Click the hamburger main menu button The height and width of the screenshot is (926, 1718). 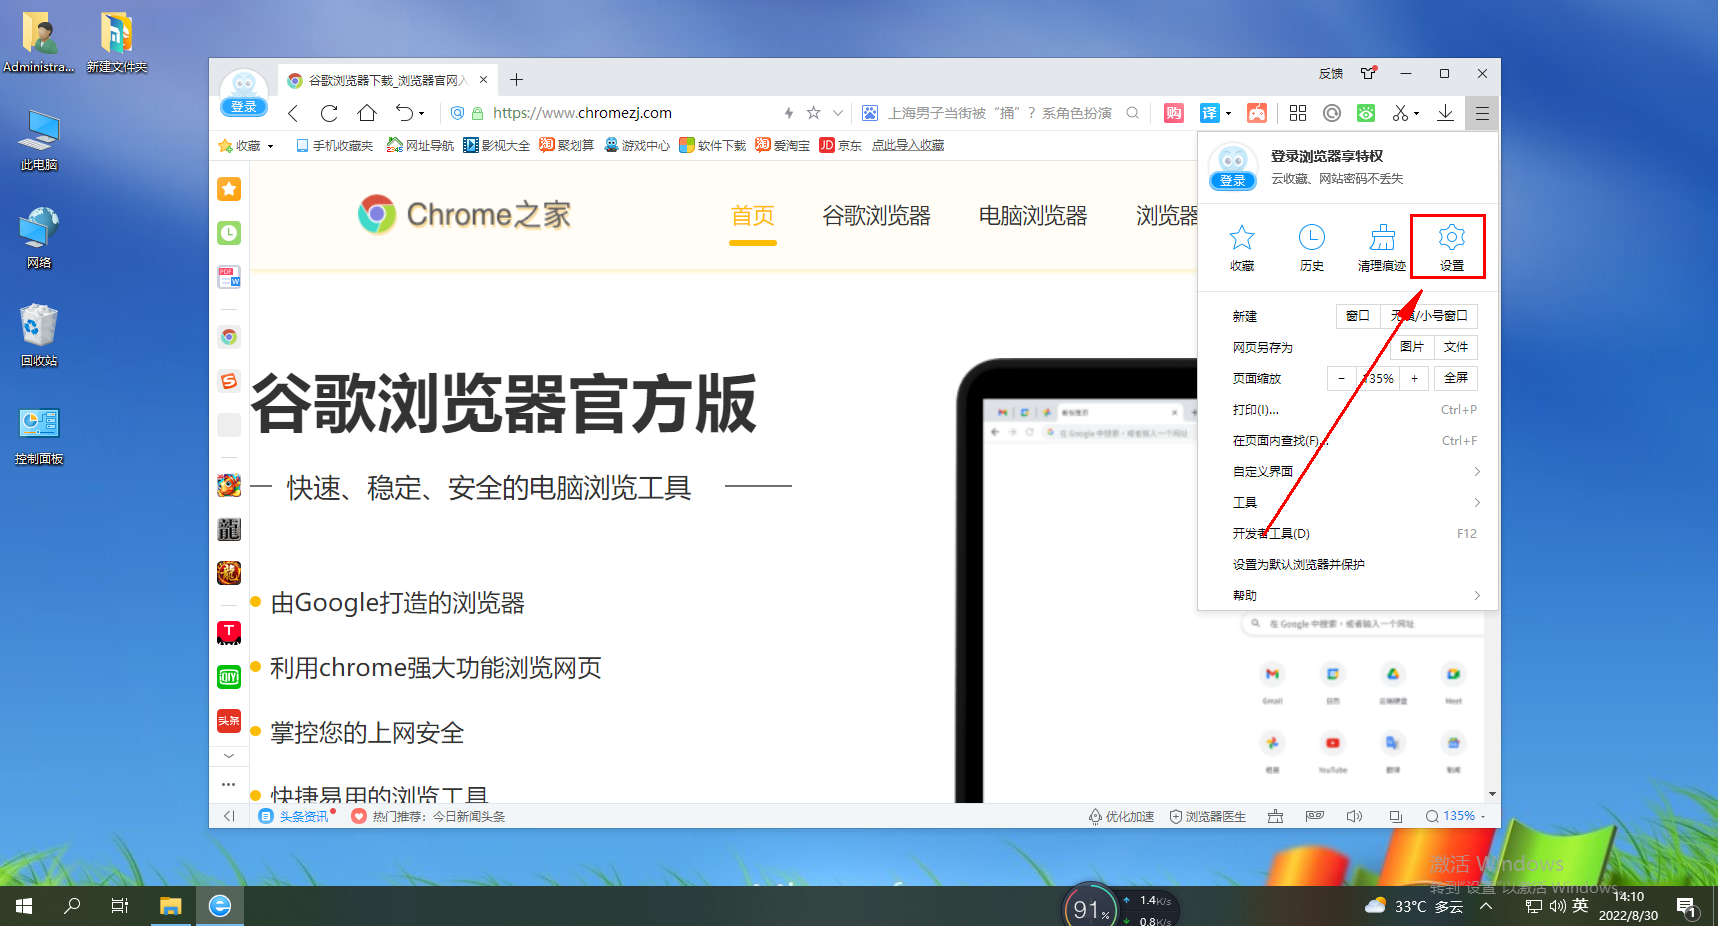tap(1482, 113)
